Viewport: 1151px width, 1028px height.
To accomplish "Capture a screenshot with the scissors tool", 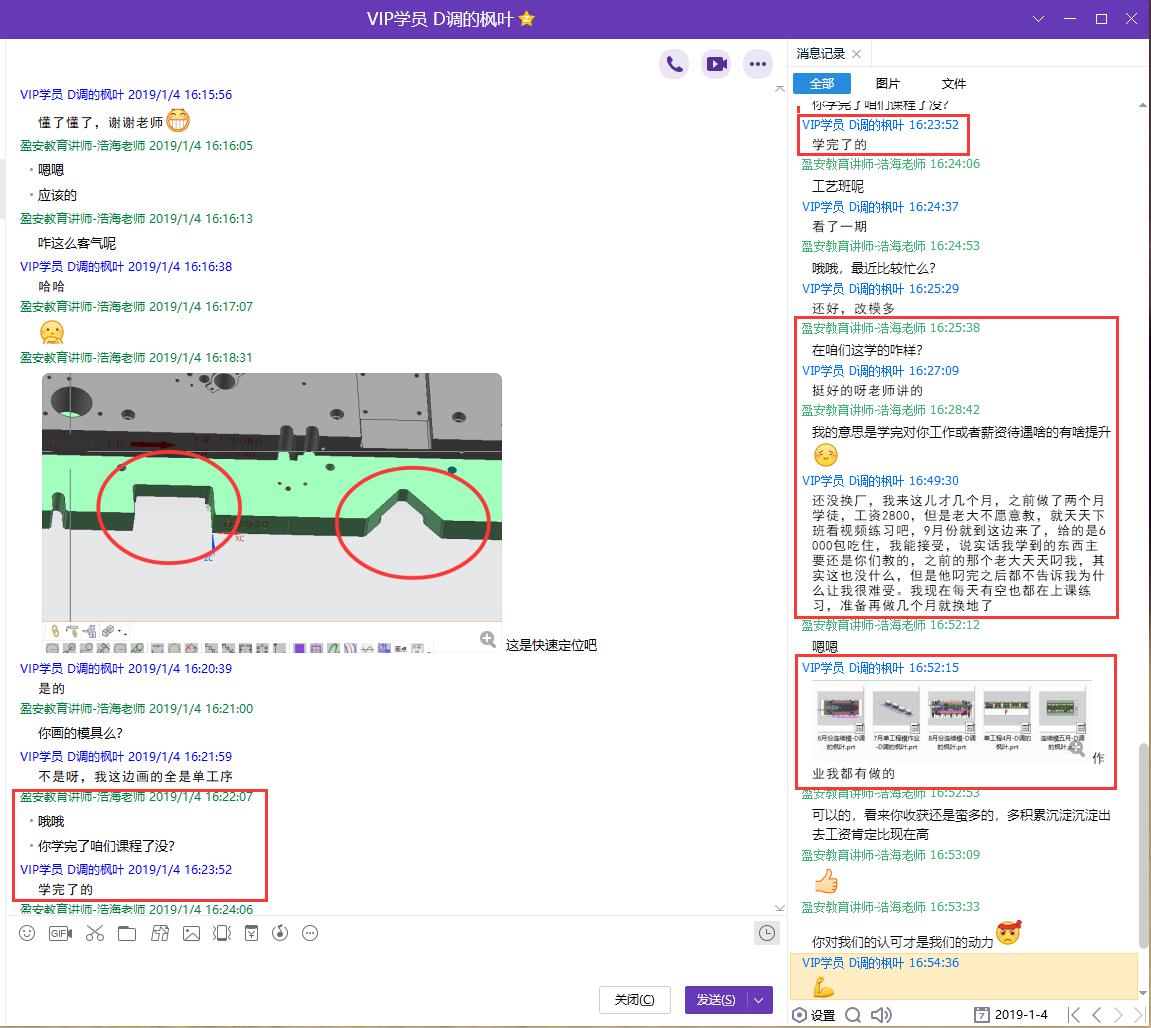I will [95, 933].
